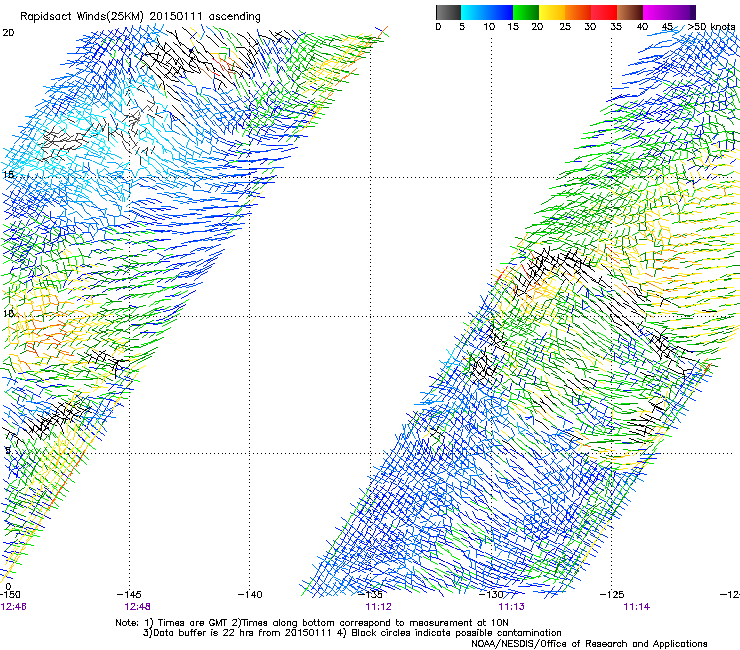Click the '45' legend scale number
This screenshot has height=650, width=740.
[667, 26]
